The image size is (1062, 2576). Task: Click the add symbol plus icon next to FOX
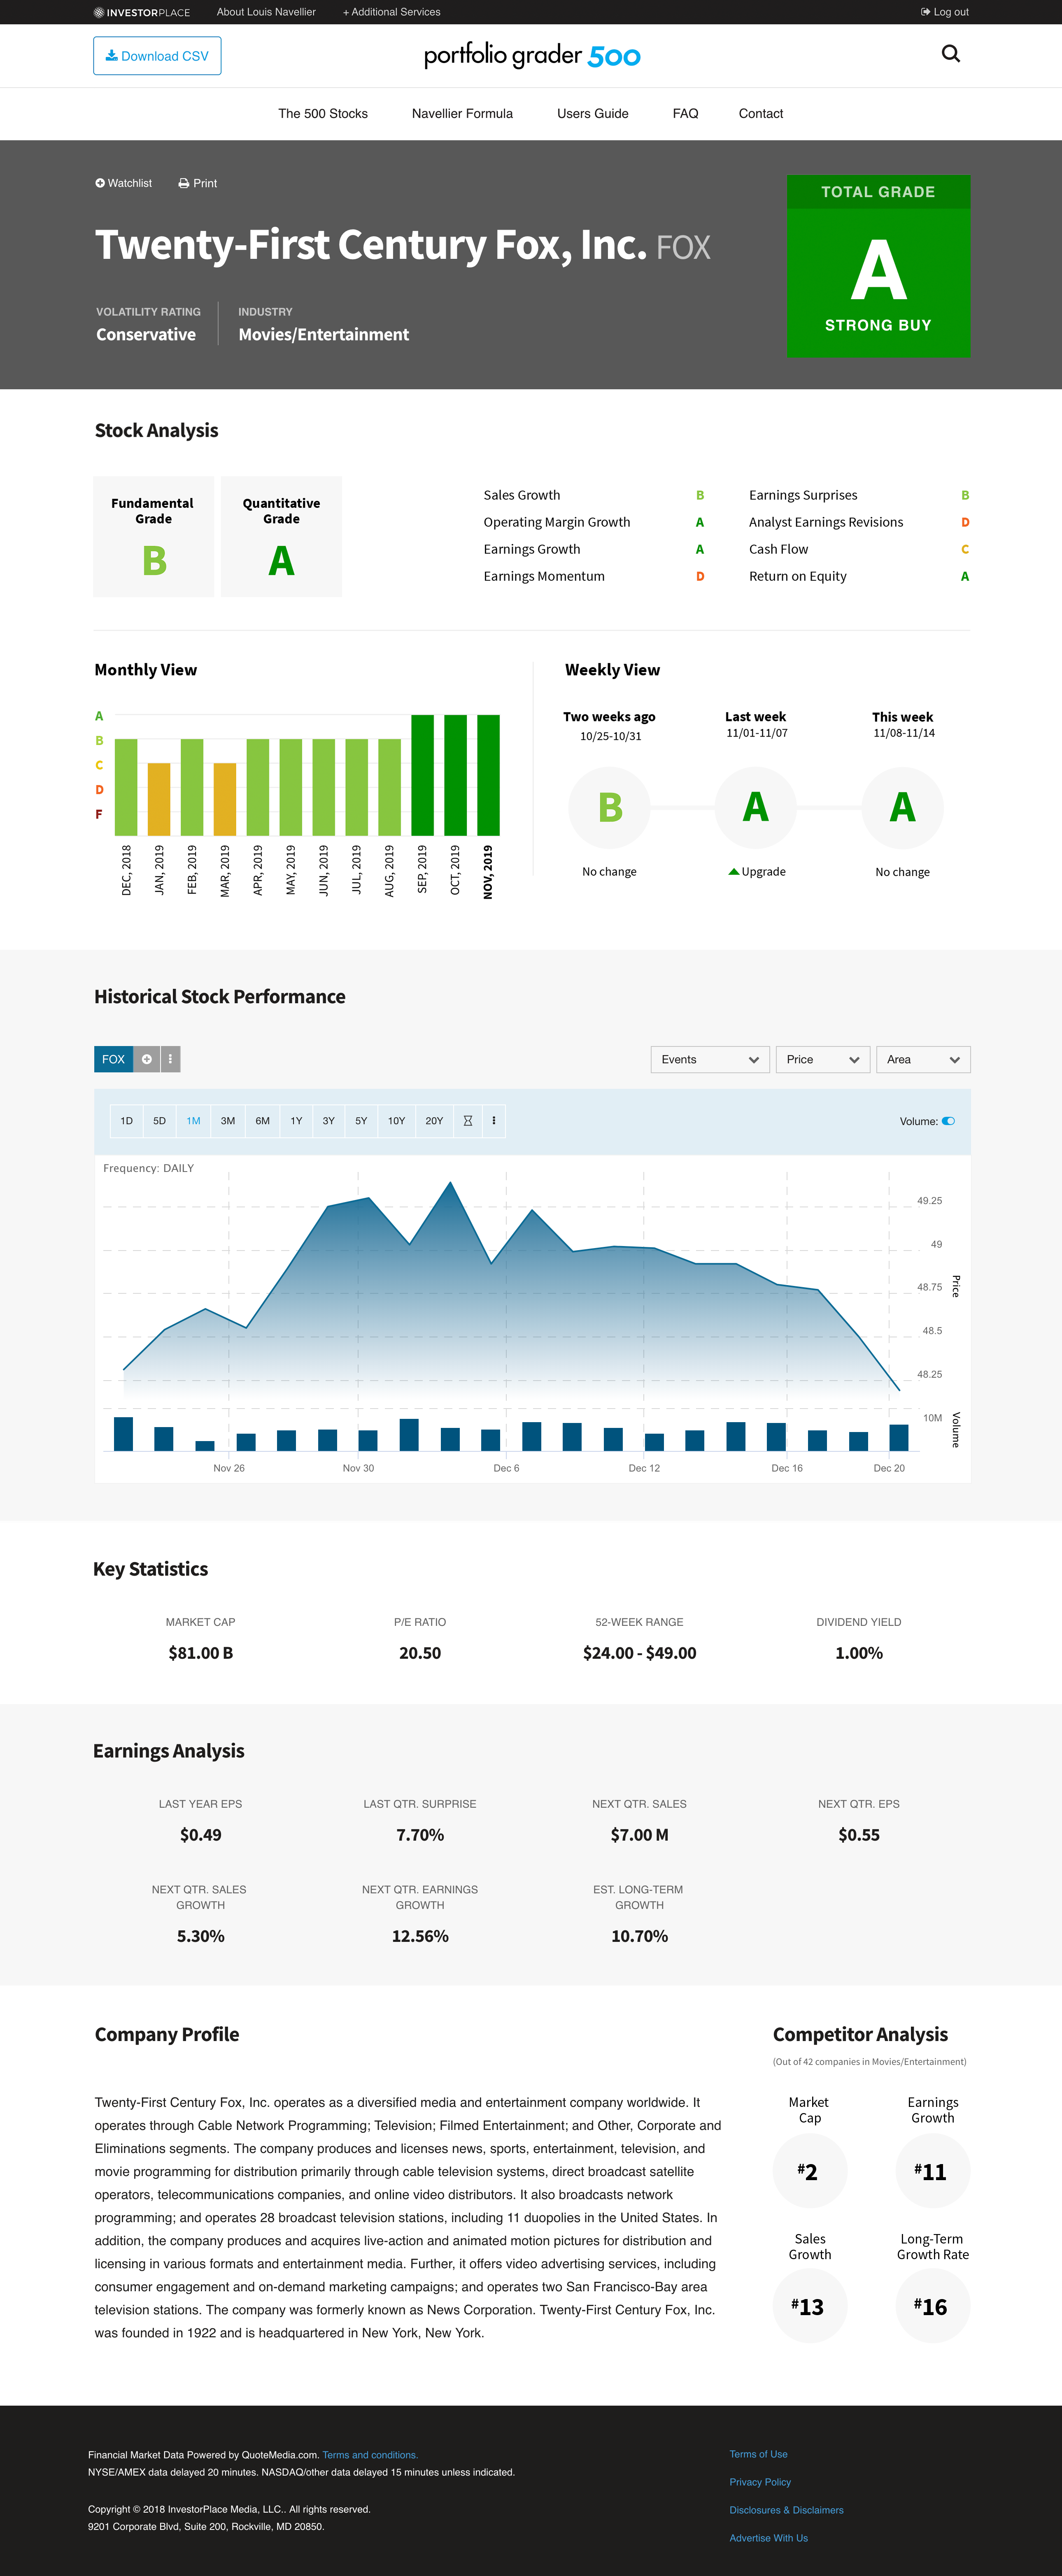point(146,1059)
